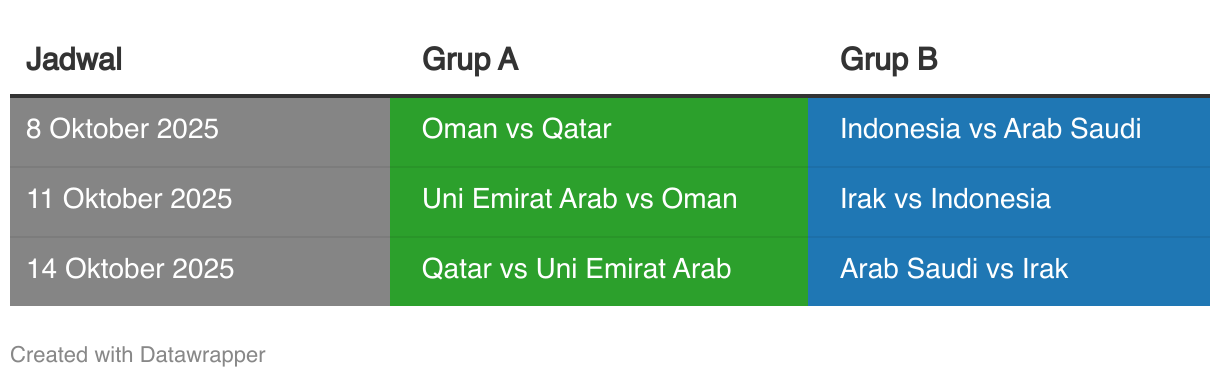Click the word Indonesia in the Irak vs Indonesia row
1220x378 pixels.
(990, 199)
